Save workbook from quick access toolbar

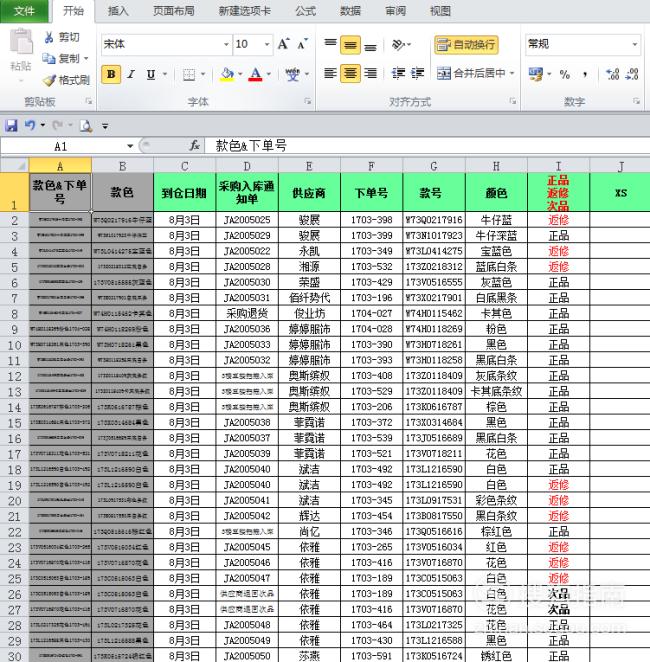pyautogui.click(x=11, y=126)
